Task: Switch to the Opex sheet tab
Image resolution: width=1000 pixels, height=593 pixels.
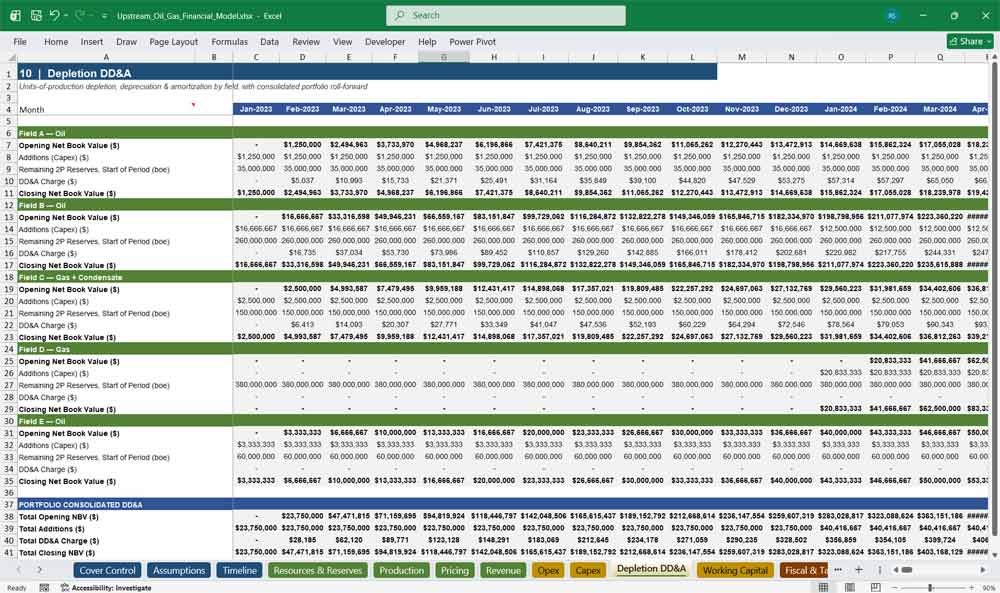Action: click(548, 570)
